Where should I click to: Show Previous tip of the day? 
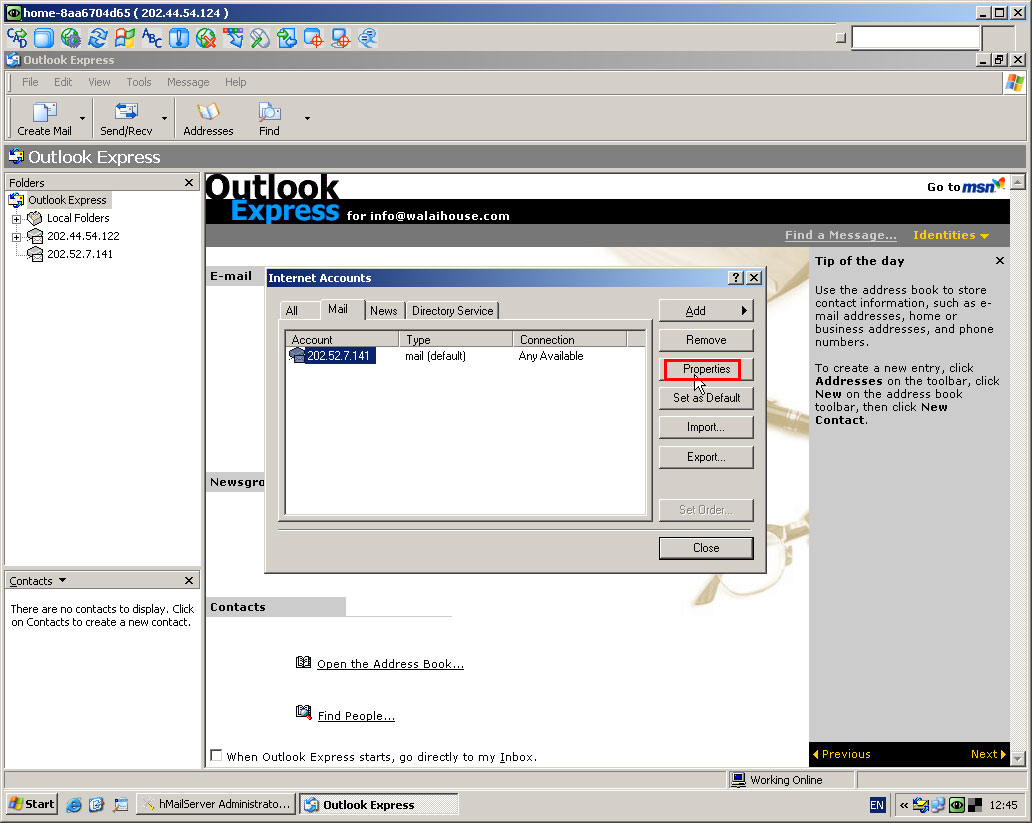click(842, 754)
